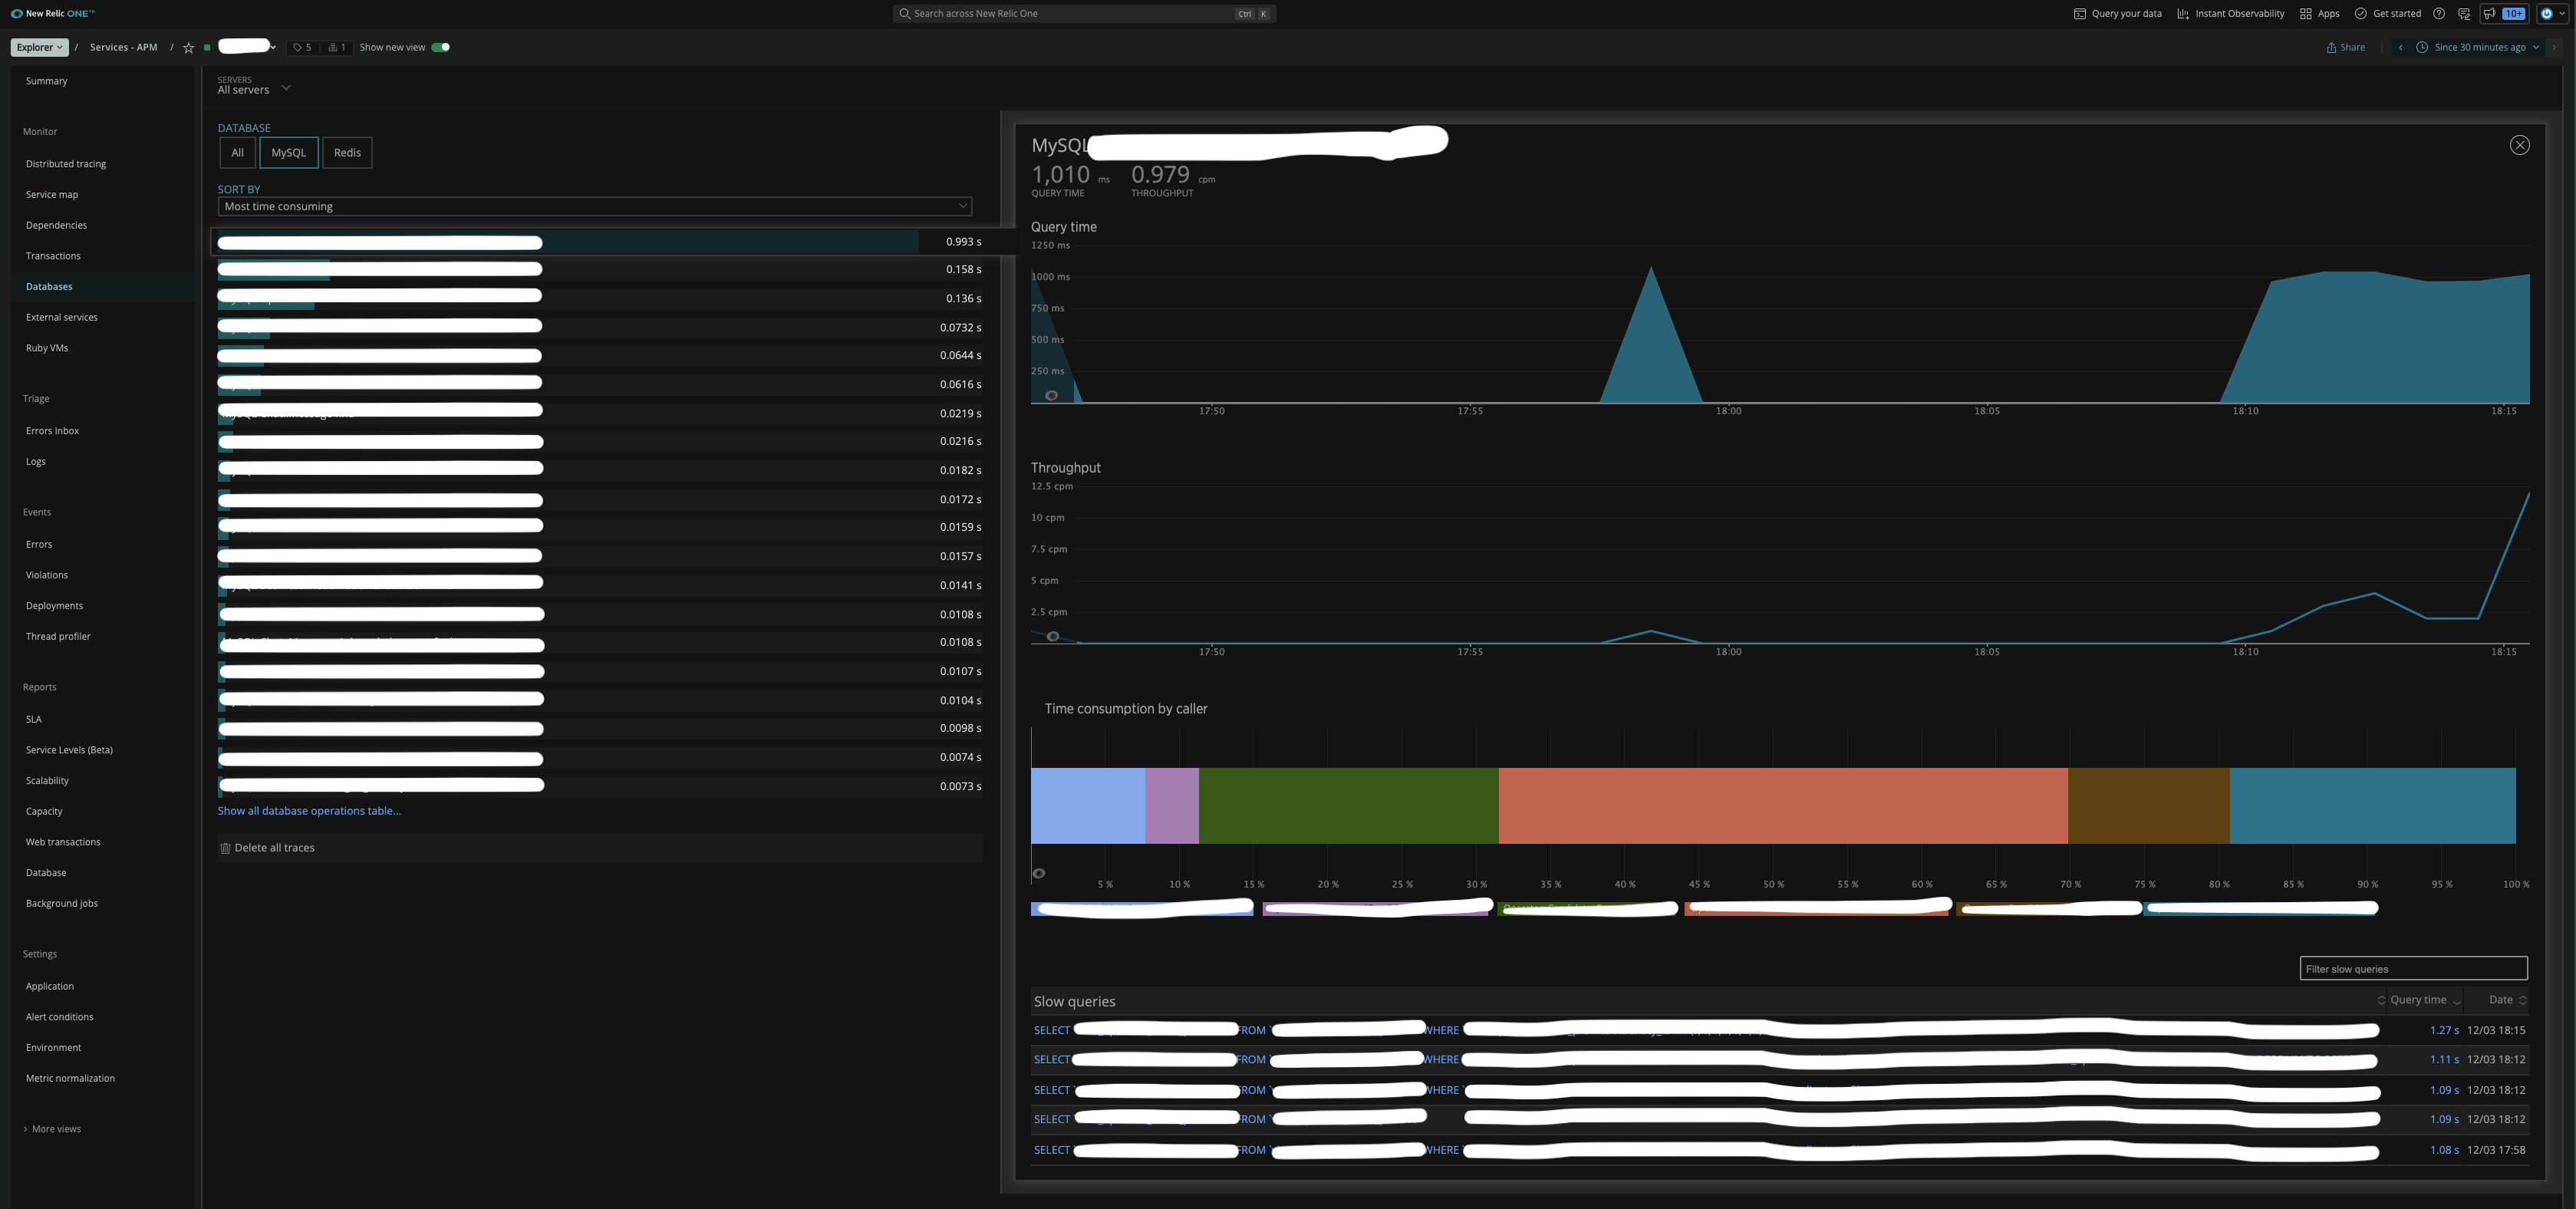Screen dimensions: 2576x1209
Task: Open Ruby VMs in sidebar
Action: pyautogui.click(x=47, y=348)
